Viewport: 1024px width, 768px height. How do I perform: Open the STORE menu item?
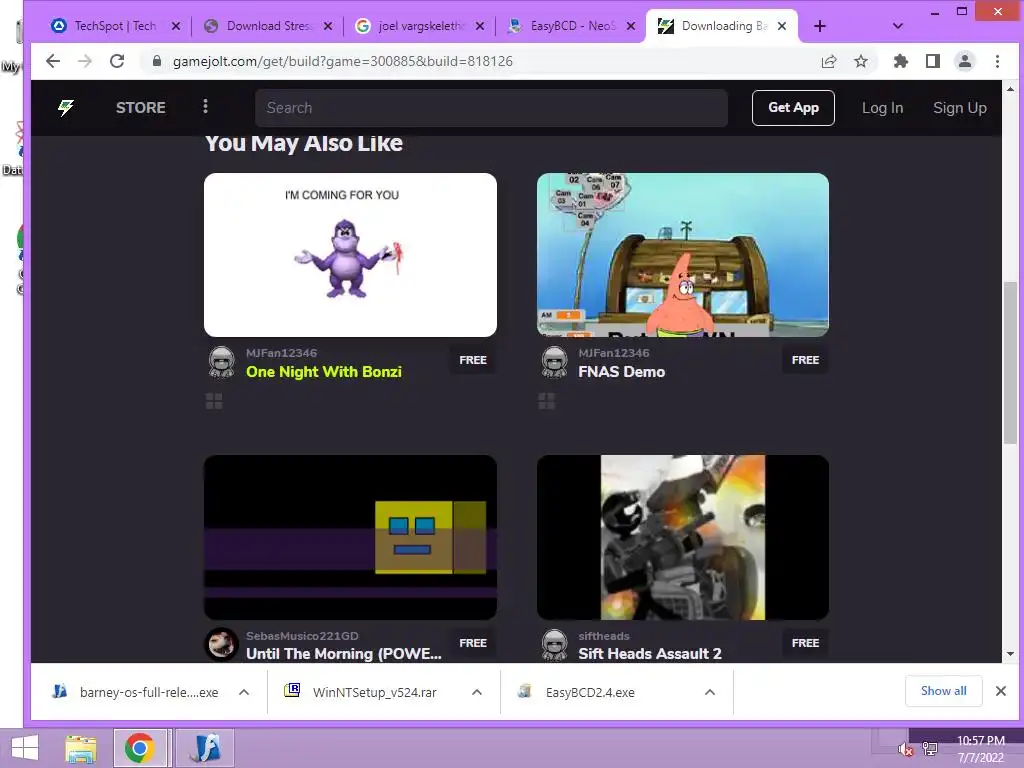coord(140,108)
